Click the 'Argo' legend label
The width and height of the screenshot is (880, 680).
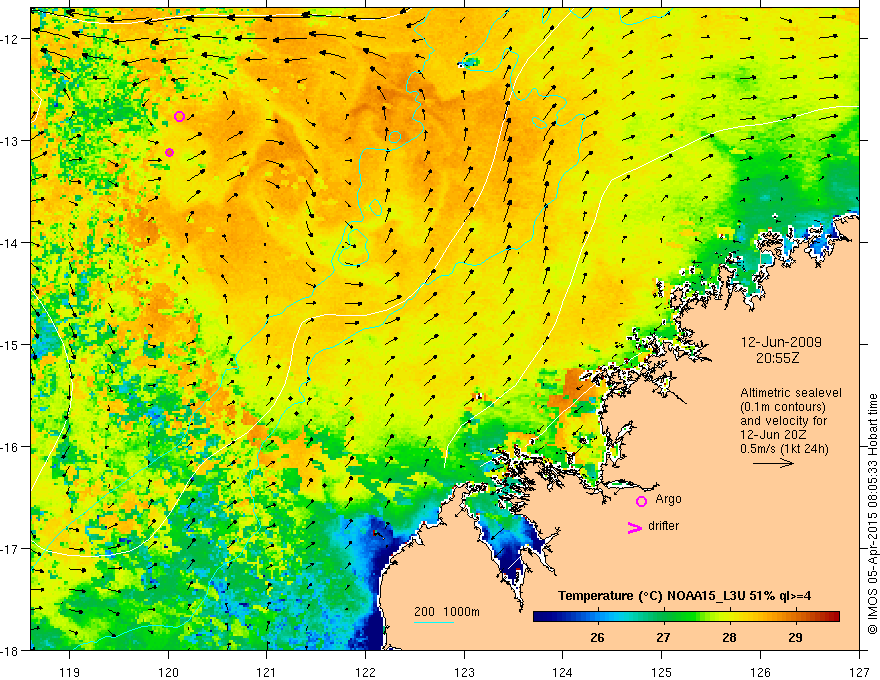(x=668, y=499)
